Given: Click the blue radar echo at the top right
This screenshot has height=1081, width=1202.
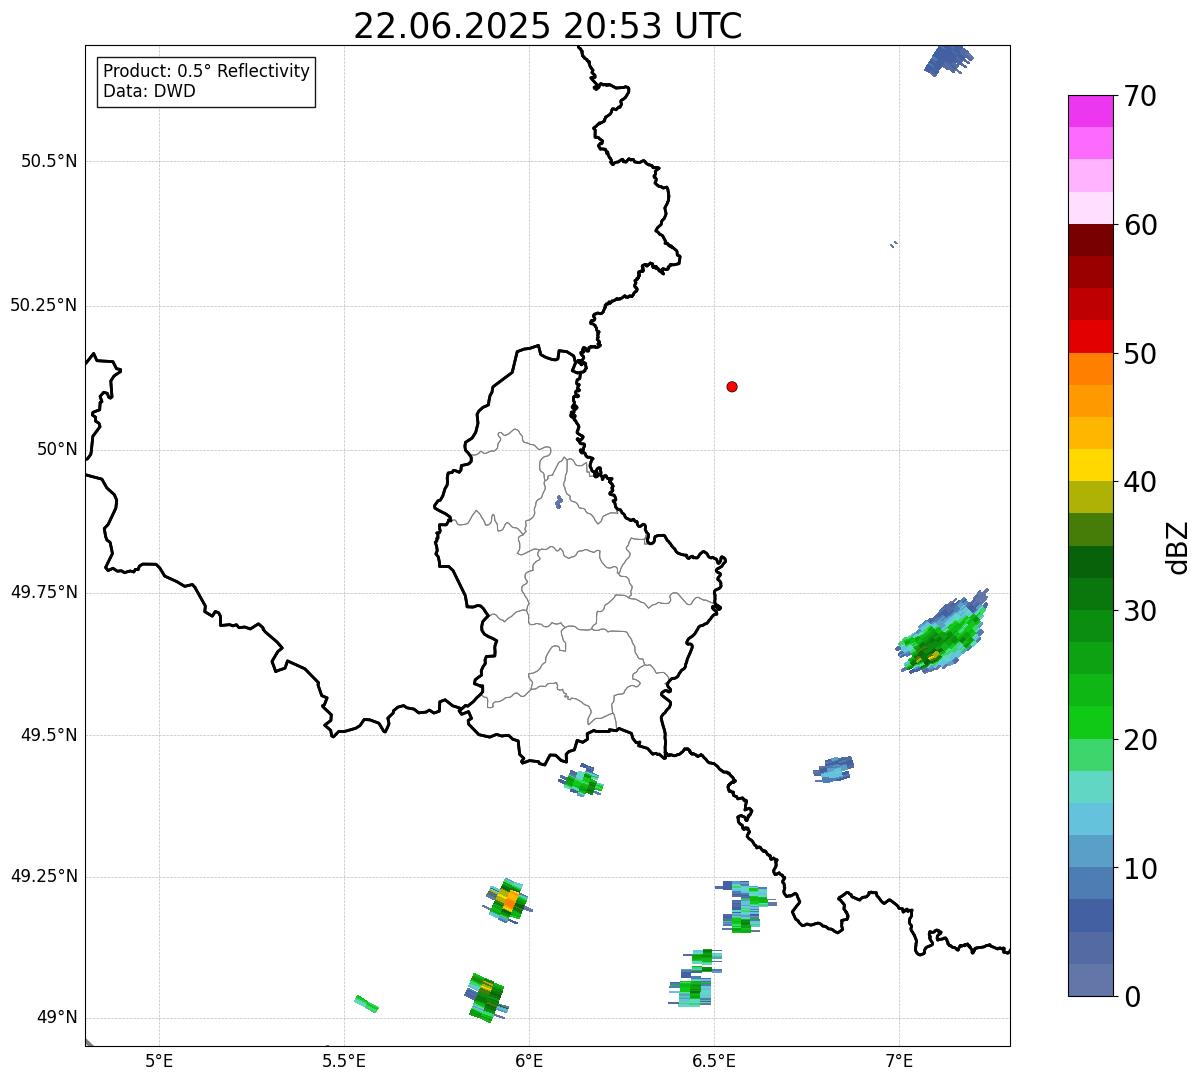Looking at the screenshot, I should coord(948,59).
